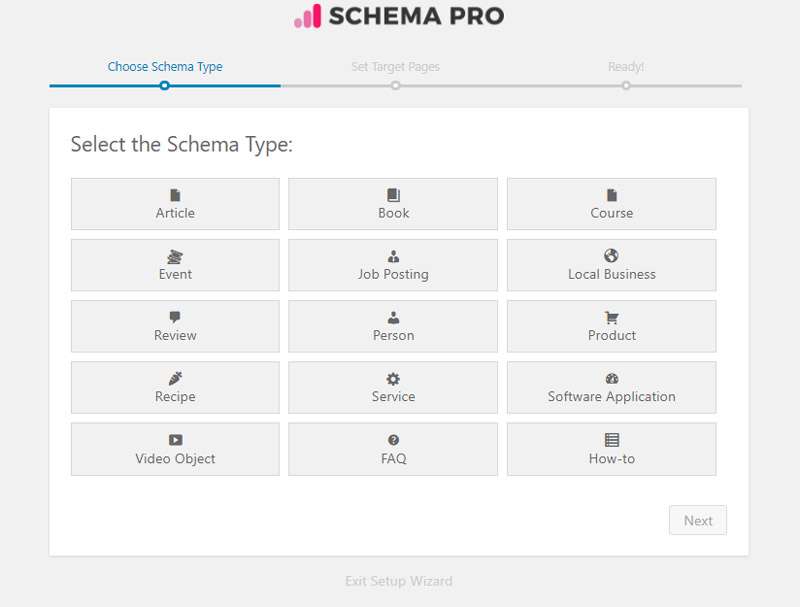Select the Product shopping cart icon
Image resolution: width=800 pixels, height=607 pixels.
click(612, 318)
